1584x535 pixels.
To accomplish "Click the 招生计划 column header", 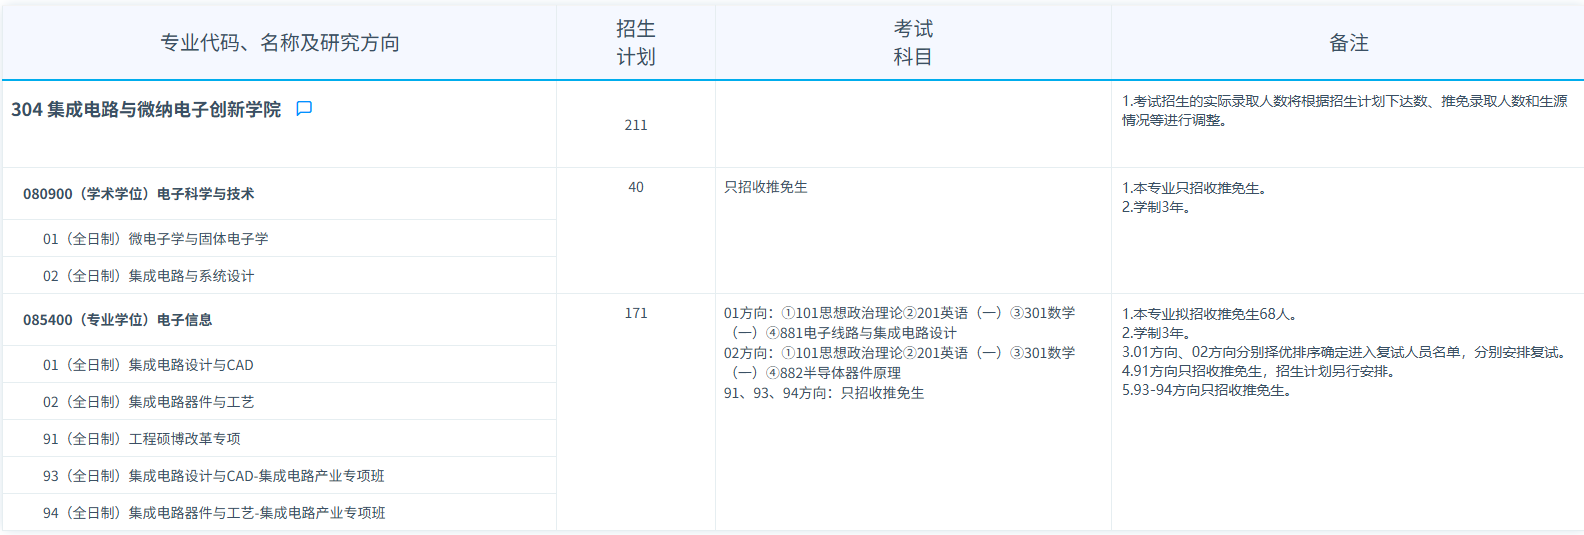I will (x=636, y=43).
